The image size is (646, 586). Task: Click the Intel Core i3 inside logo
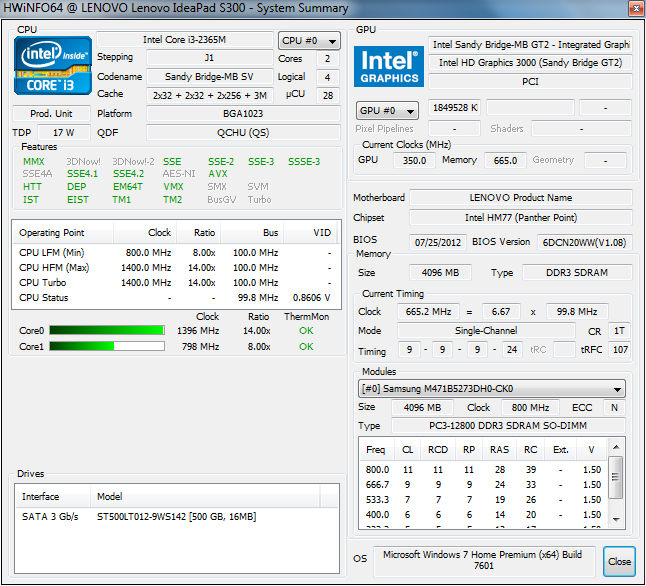52,68
